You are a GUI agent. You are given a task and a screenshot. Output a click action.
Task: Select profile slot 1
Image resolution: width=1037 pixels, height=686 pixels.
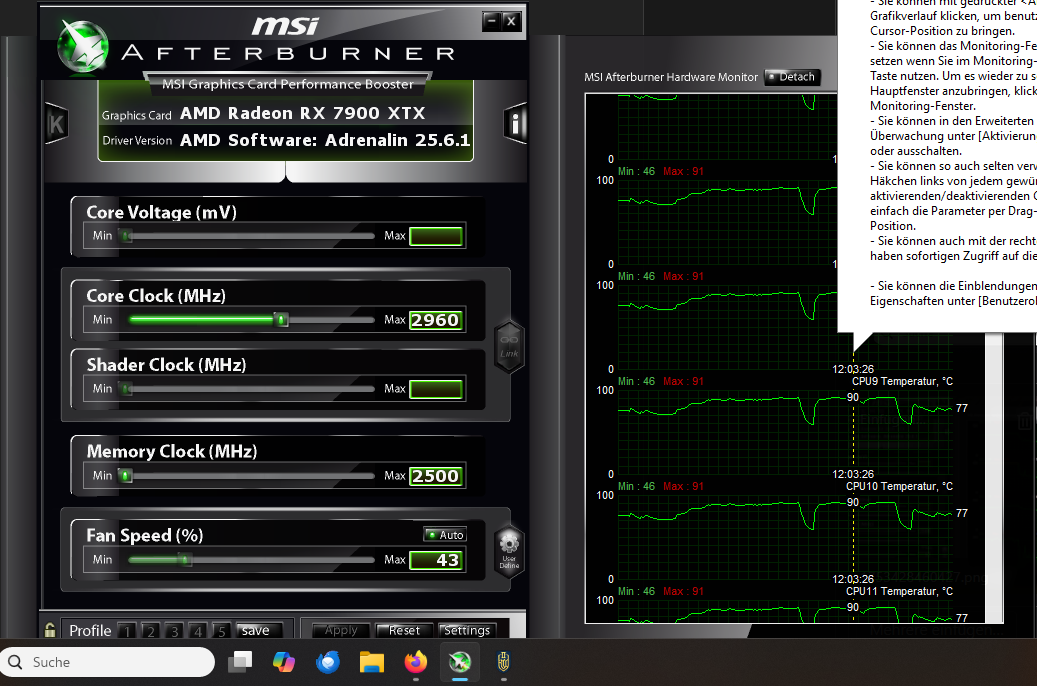click(x=127, y=630)
